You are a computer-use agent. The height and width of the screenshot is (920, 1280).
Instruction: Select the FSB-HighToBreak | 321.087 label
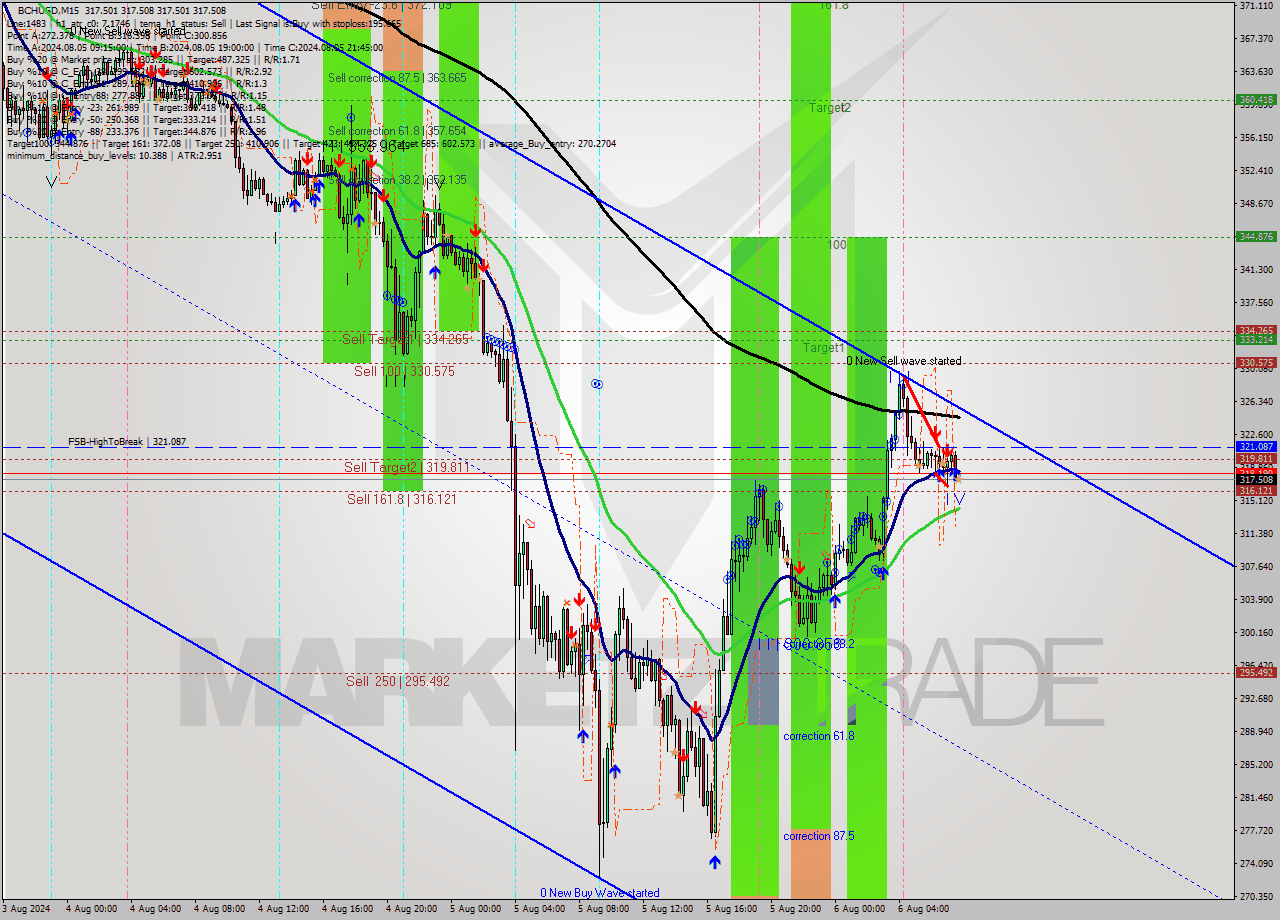pyautogui.click(x=127, y=441)
